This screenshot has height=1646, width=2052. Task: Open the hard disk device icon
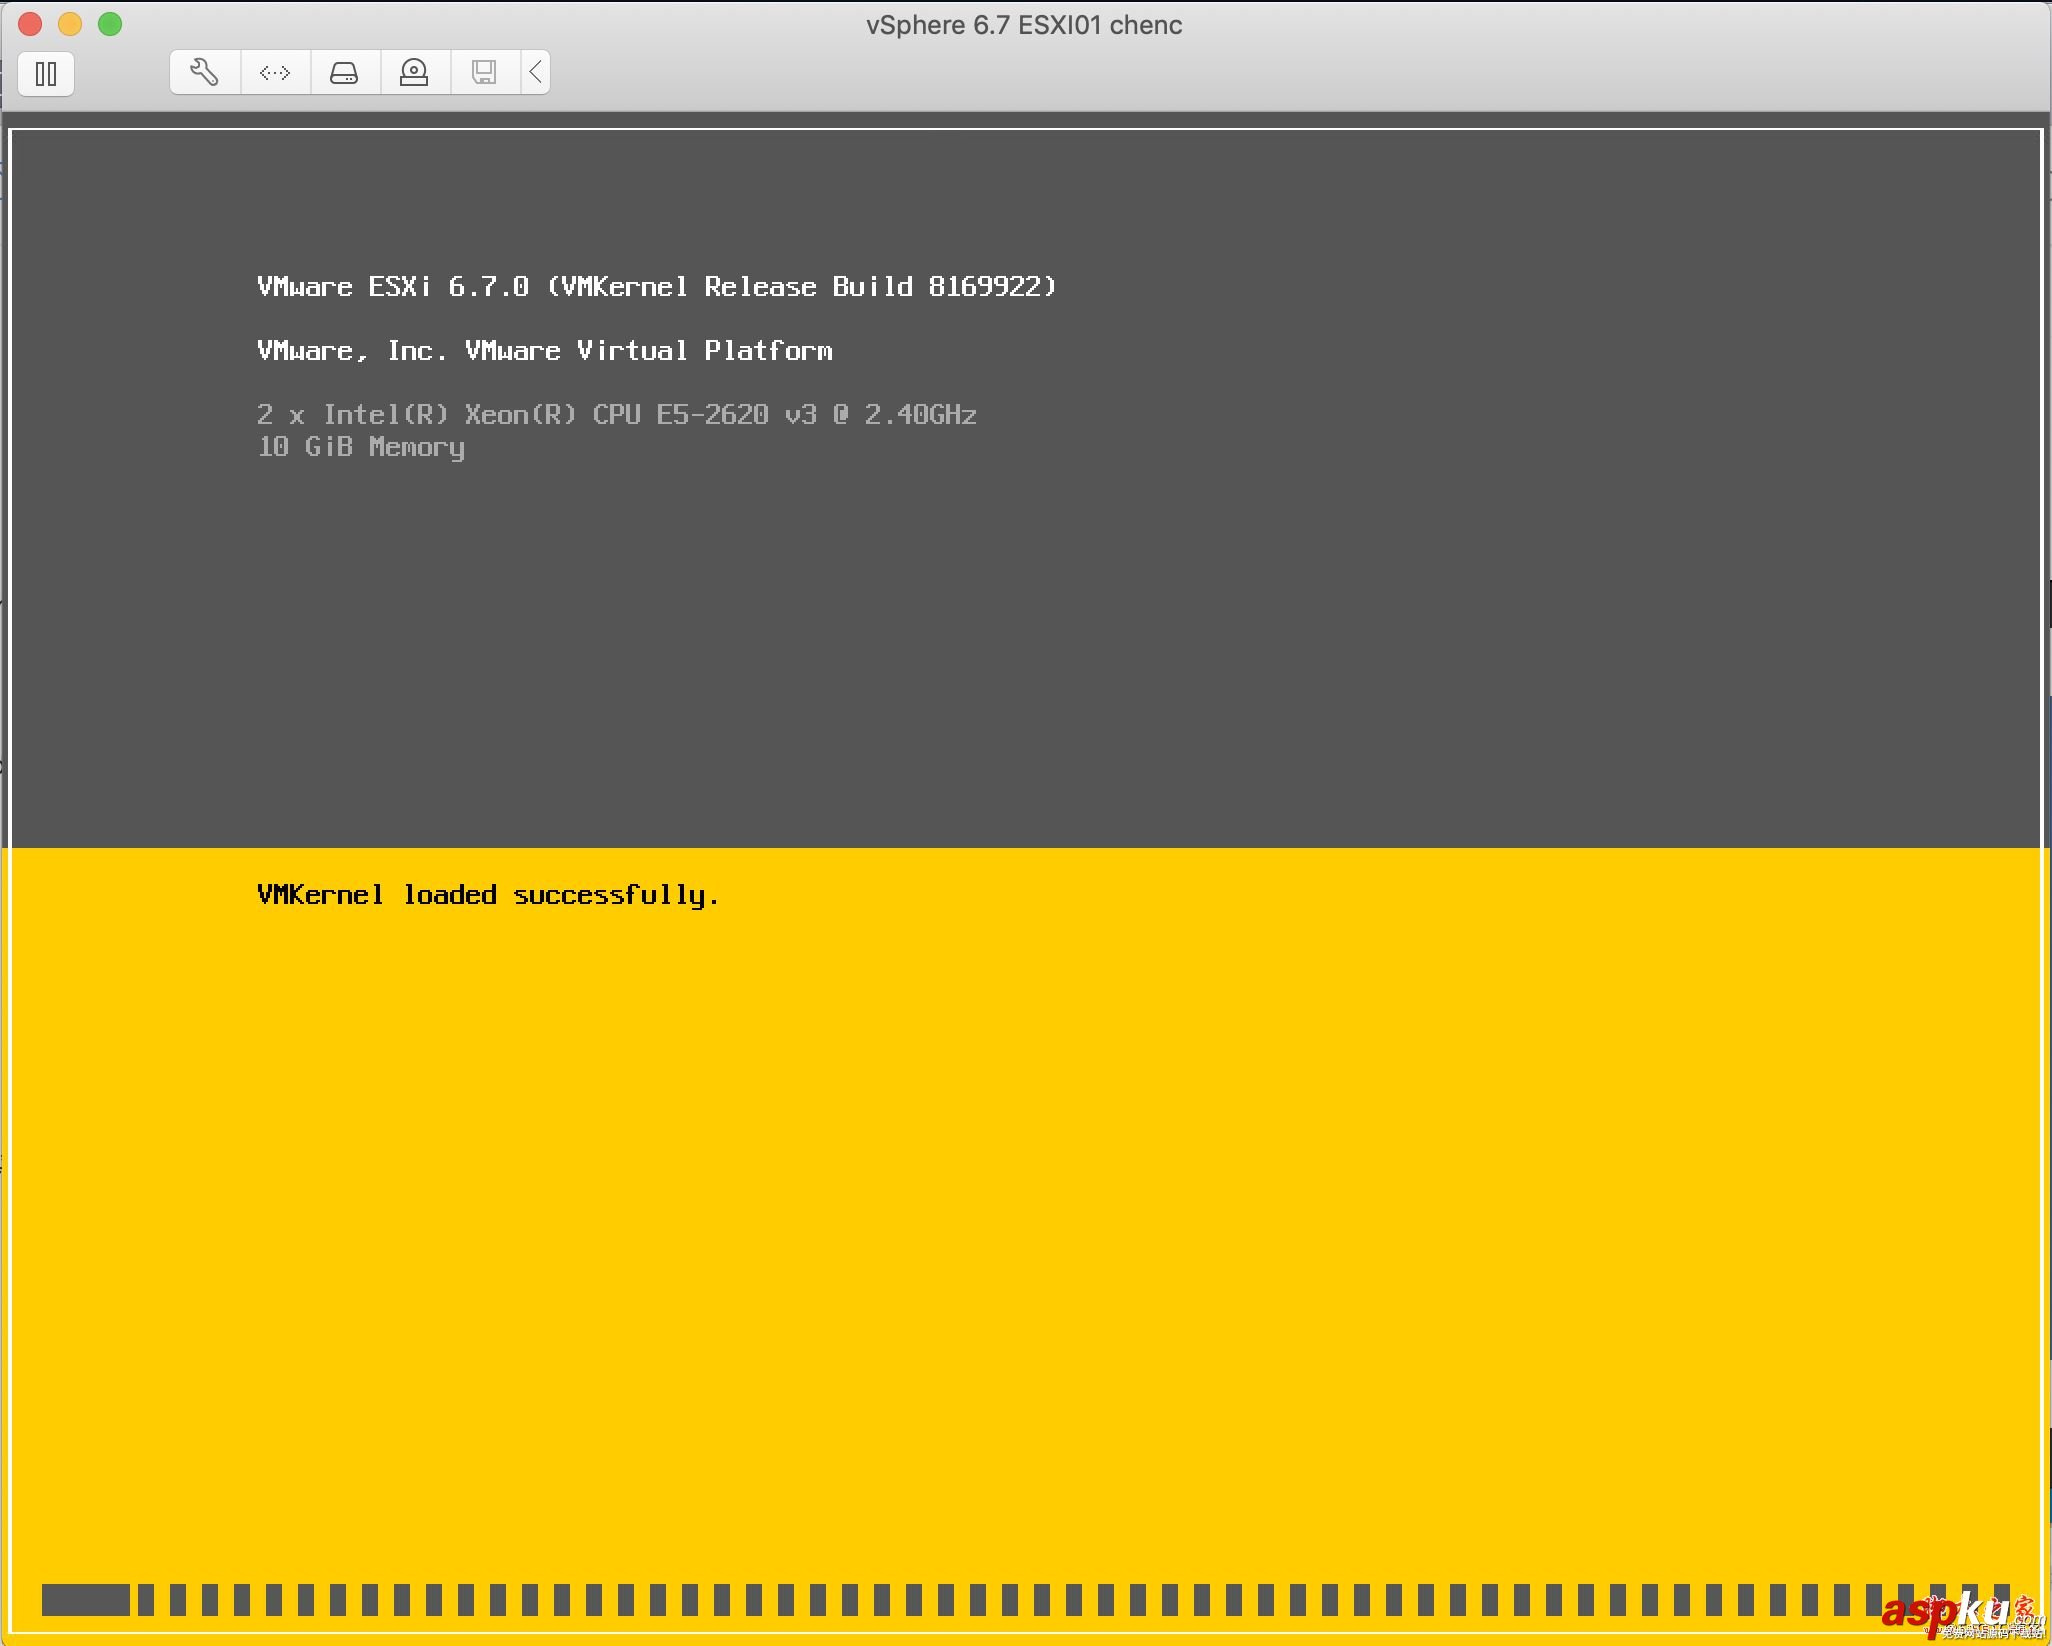point(344,72)
